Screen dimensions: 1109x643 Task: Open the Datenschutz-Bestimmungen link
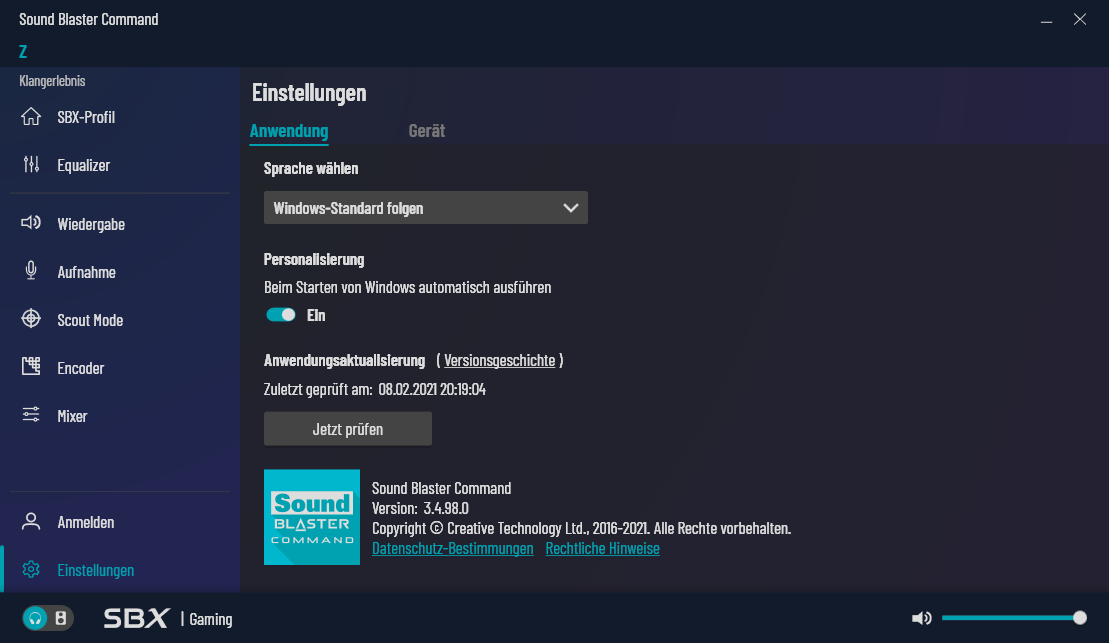pos(453,548)
